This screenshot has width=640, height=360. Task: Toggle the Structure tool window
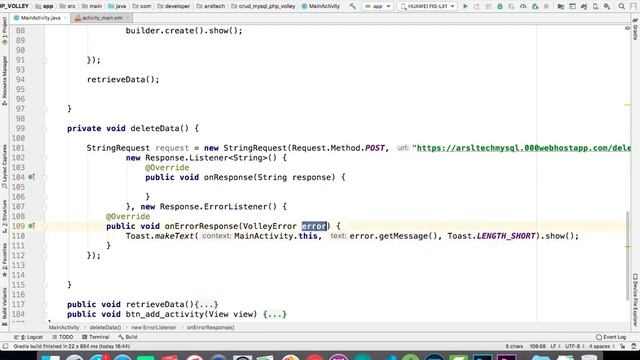(4, 216)
